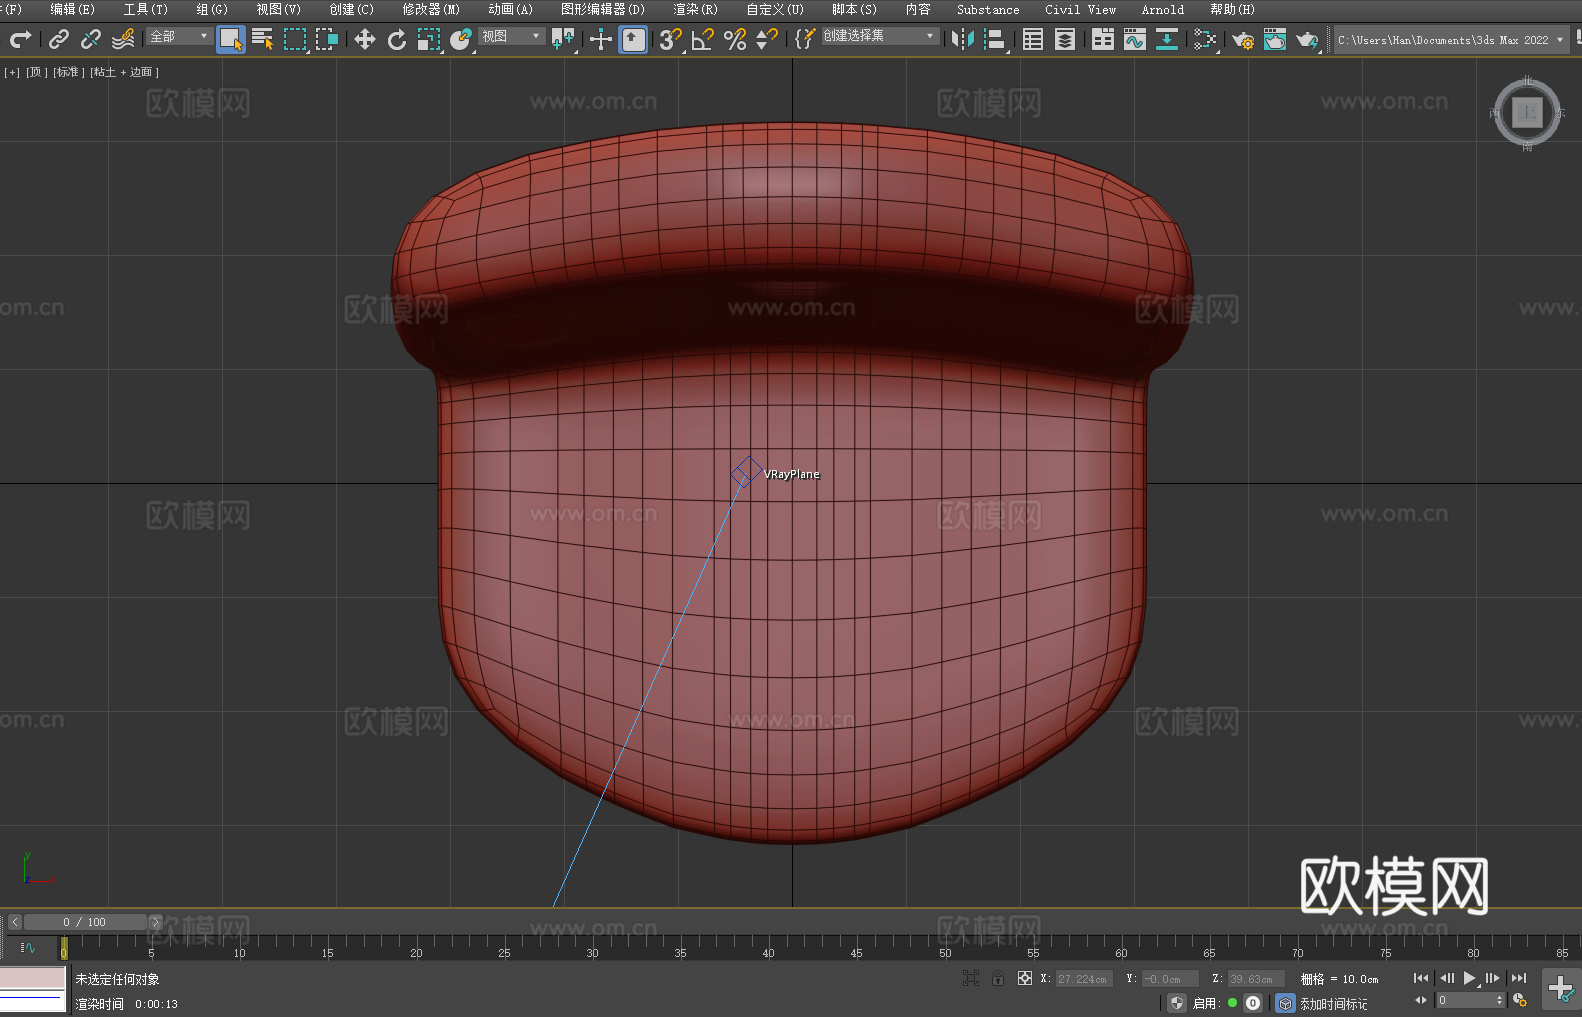
Task: Activate the Select and Scale tool
Action: pyautogui.click(x=429, y=39)
